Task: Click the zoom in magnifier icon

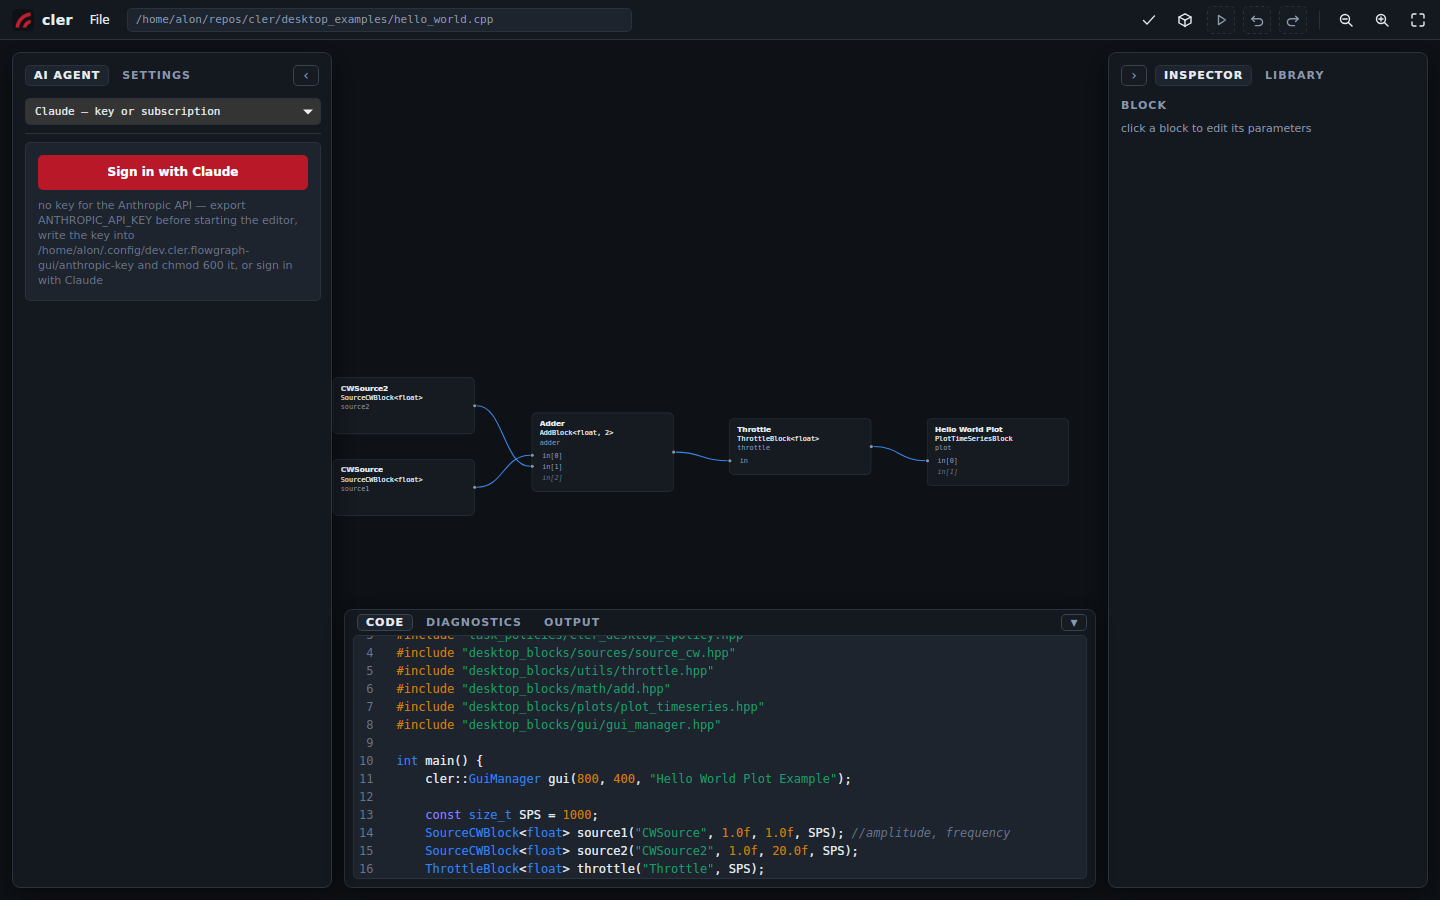Action: [1382, 20]
